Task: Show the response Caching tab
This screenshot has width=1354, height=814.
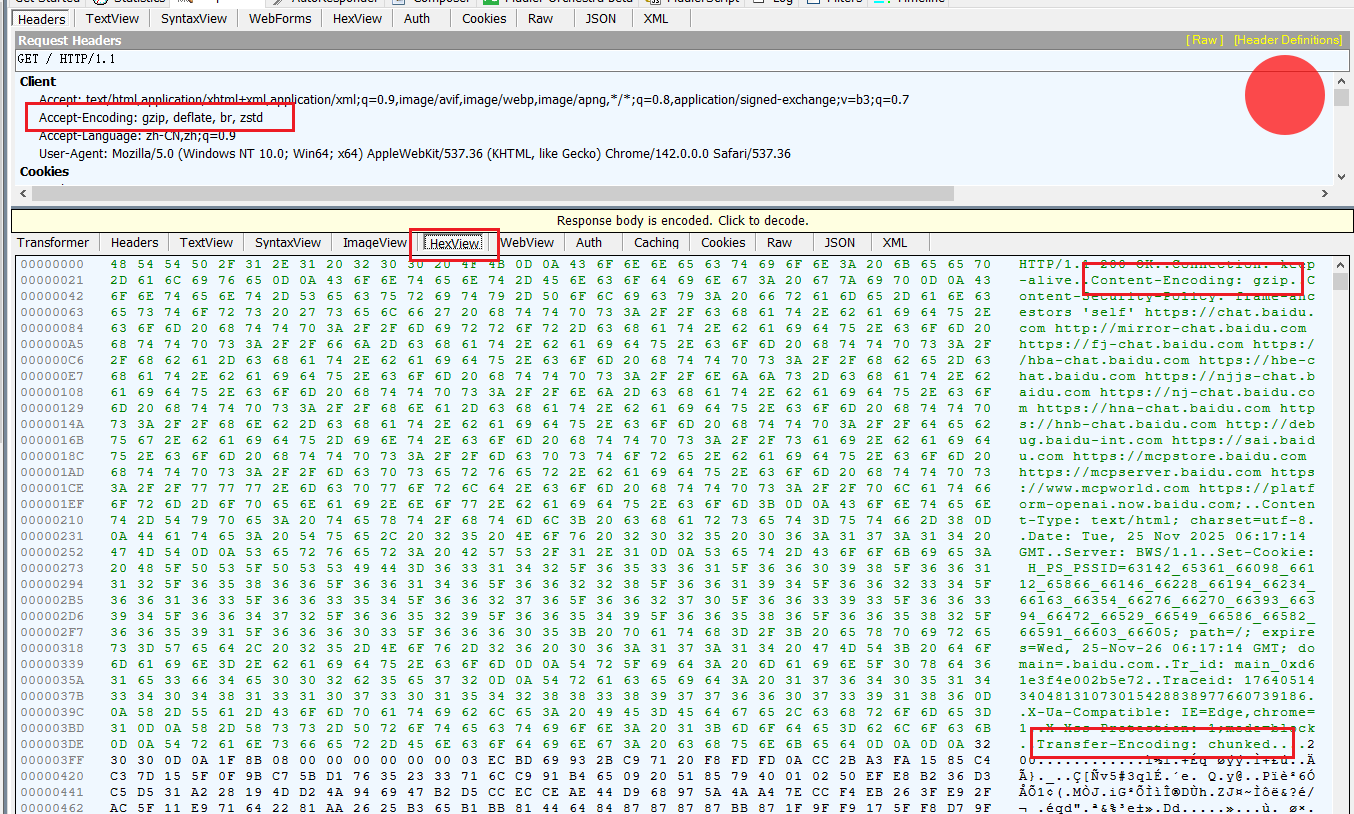Action: (656, 242)
